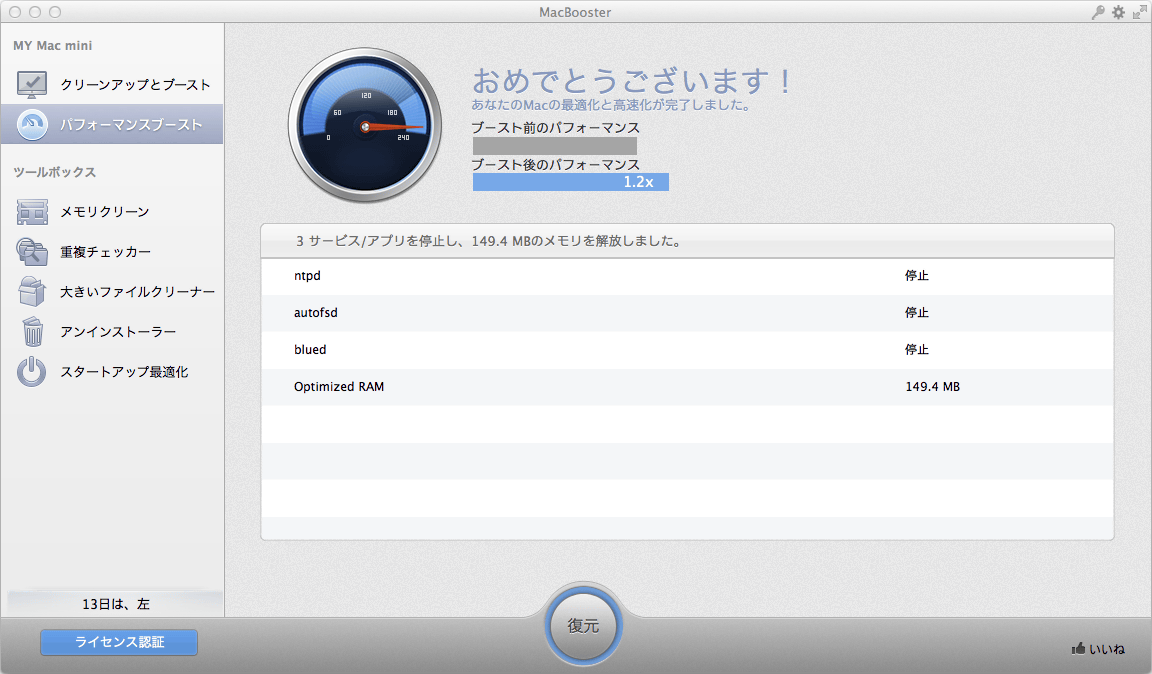
Task: Click the MY Mac mini label
Action: (x=53, y=46)
